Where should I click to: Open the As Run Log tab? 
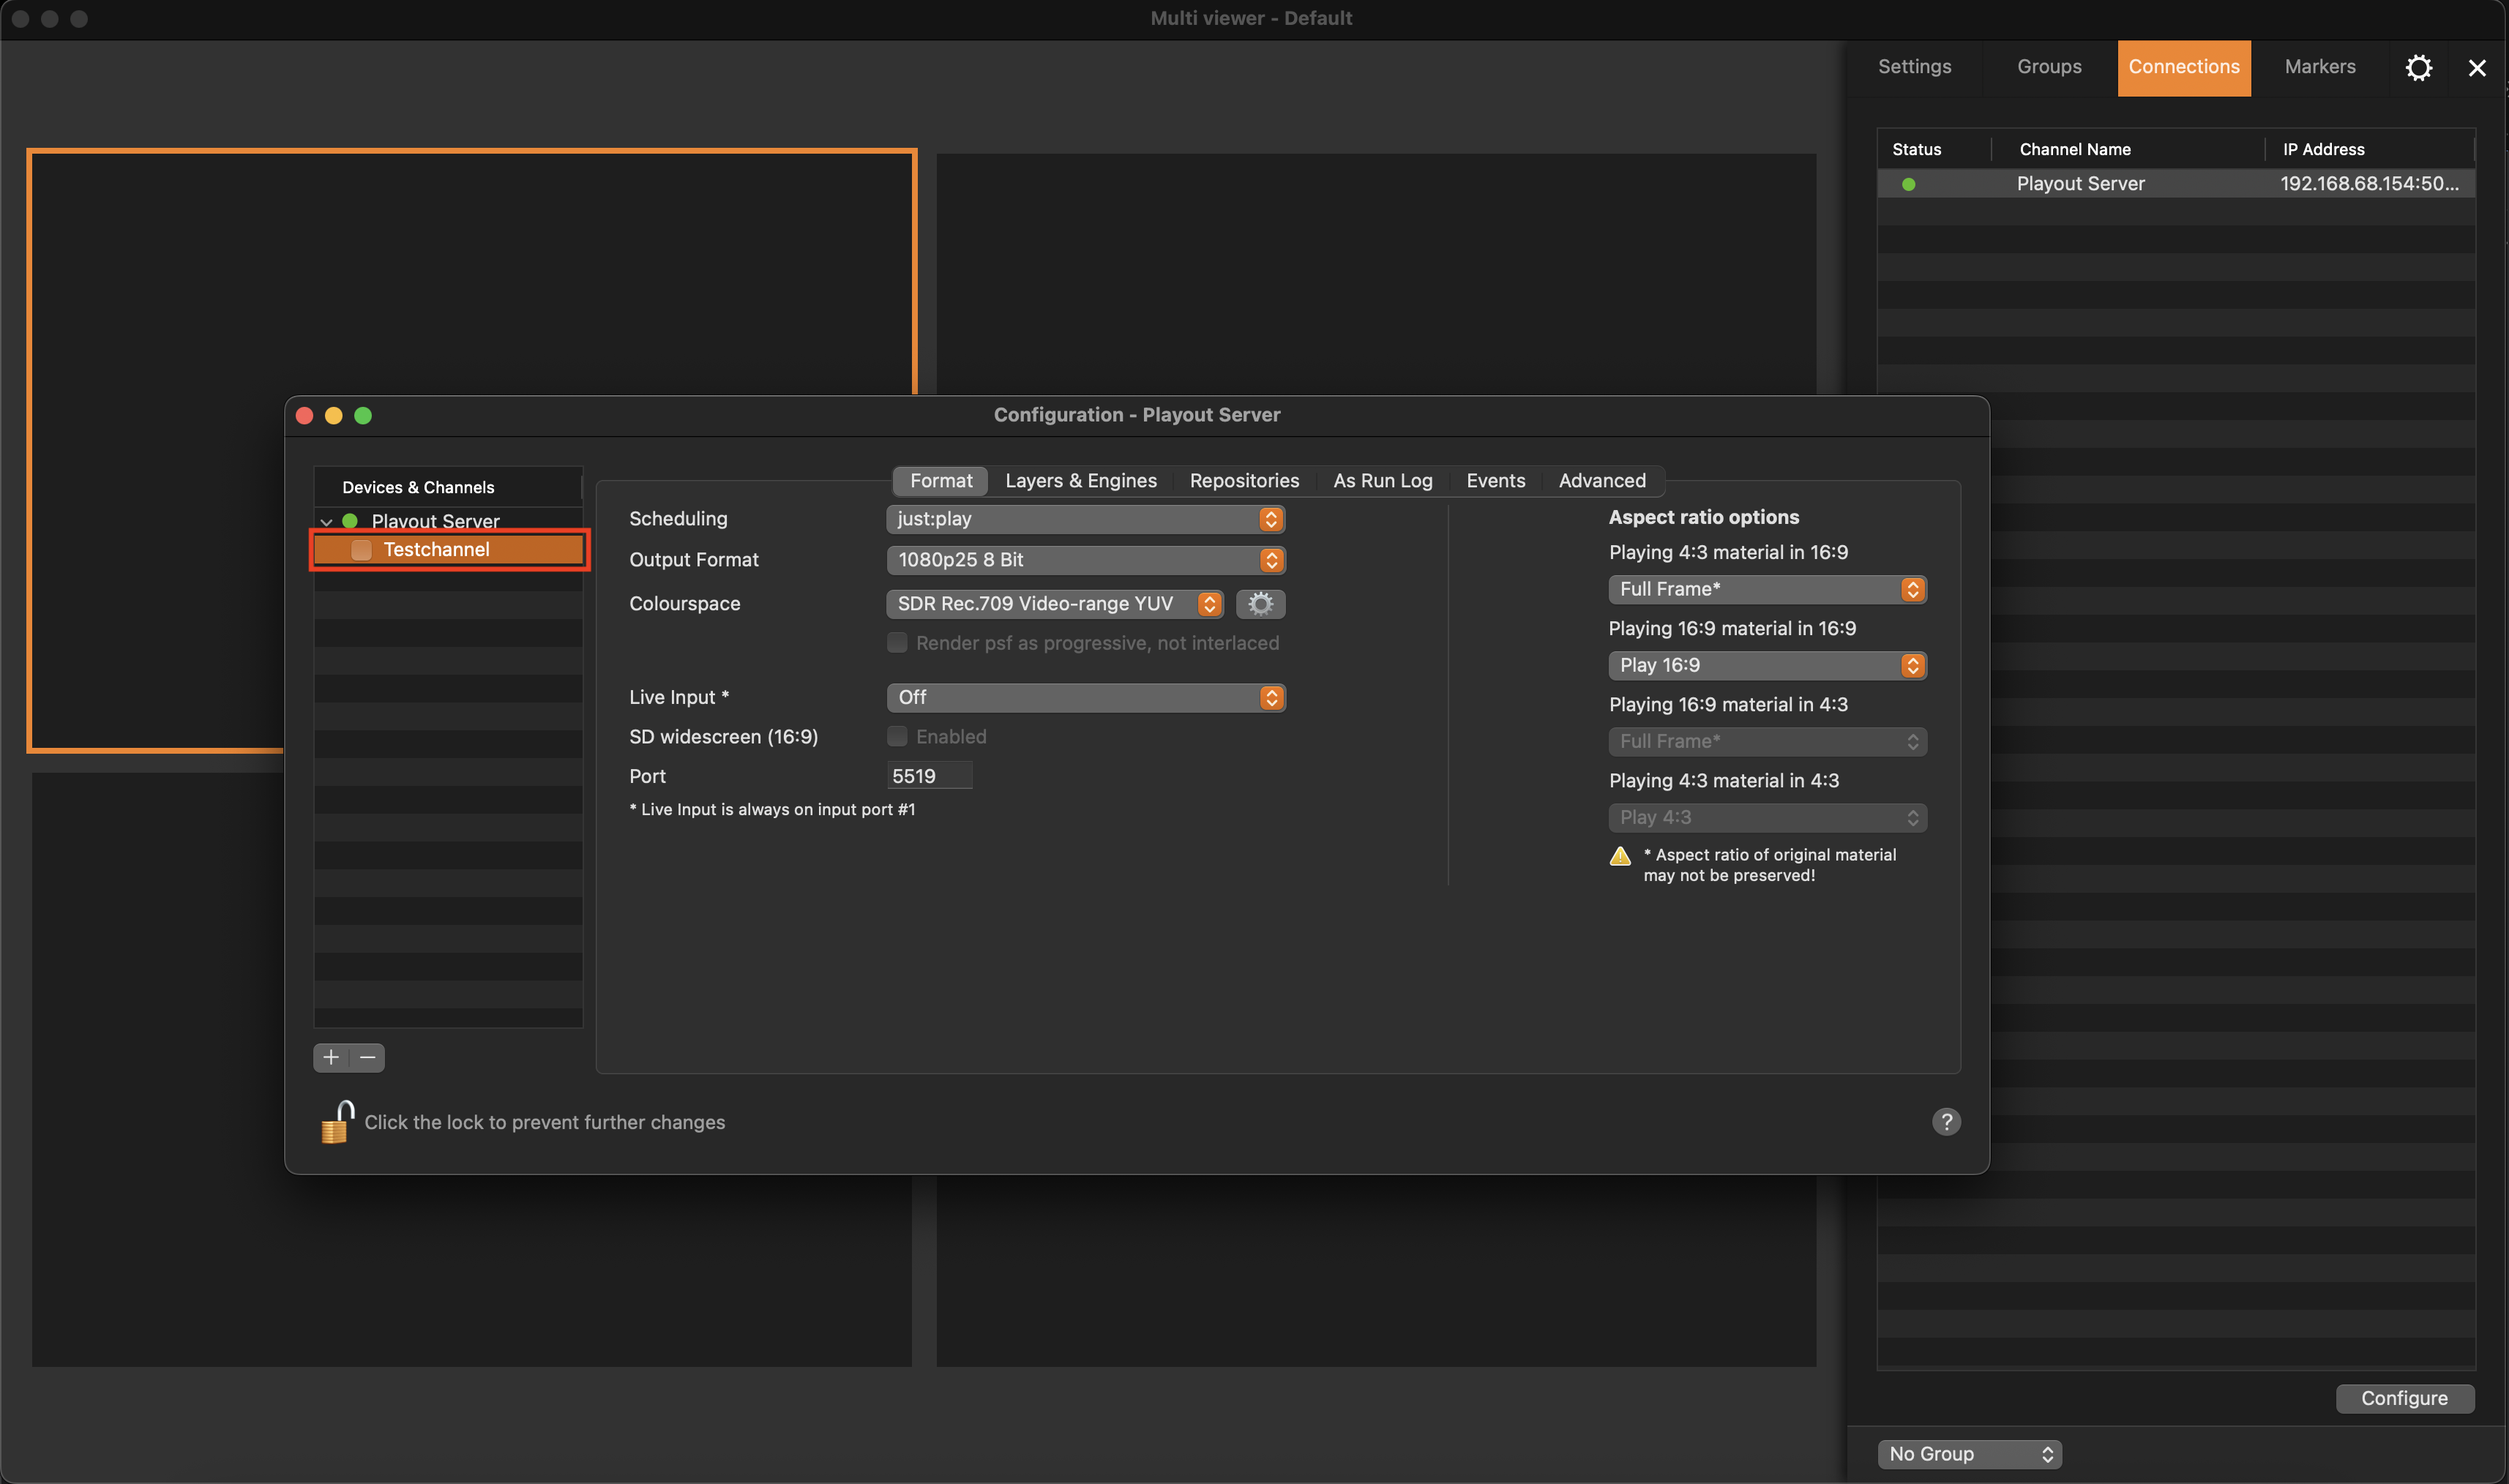tap(1382, 481)
